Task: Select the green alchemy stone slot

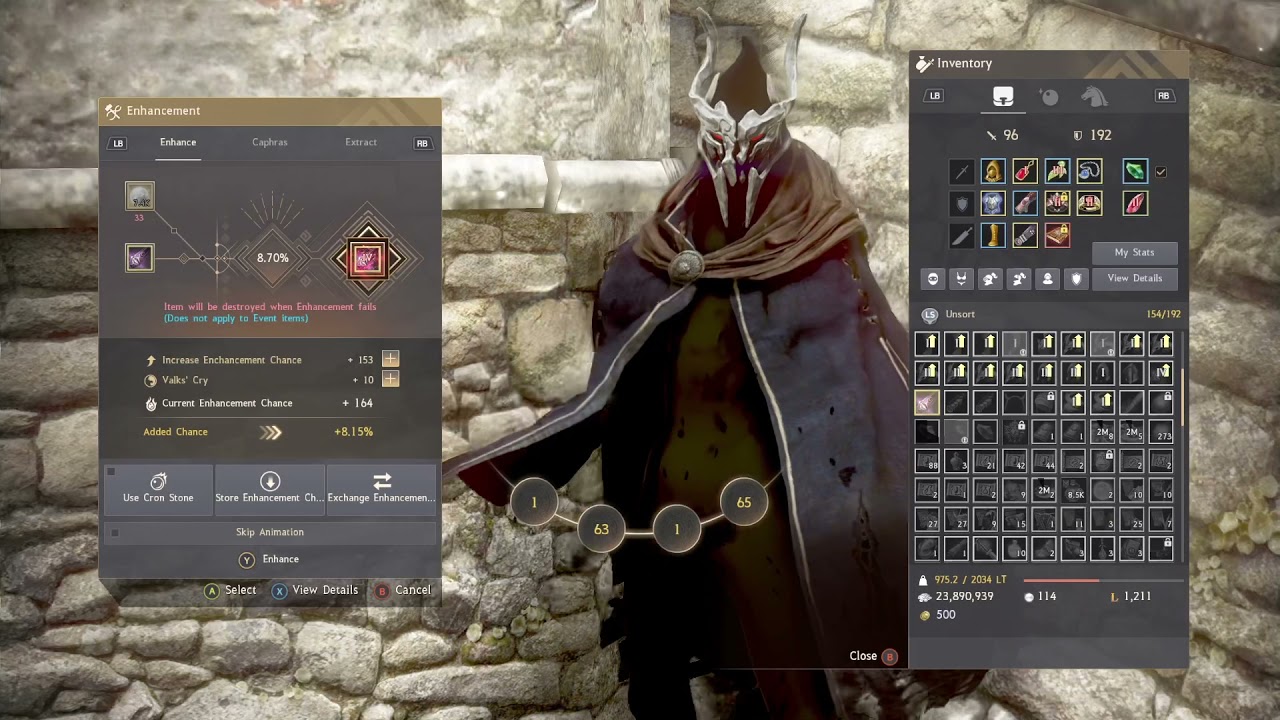Action: coord(1134,172)
